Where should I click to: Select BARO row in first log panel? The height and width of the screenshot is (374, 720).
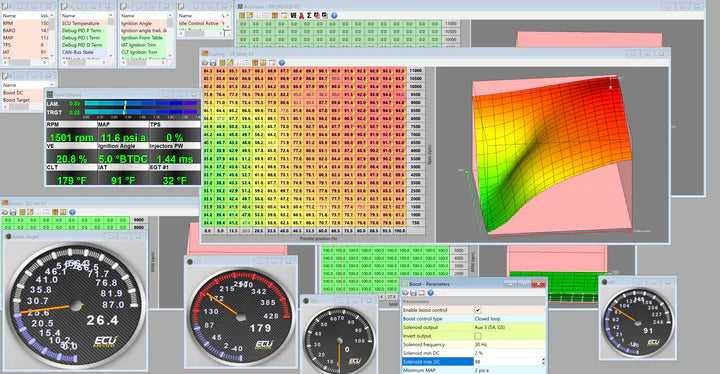pos(26,30)
